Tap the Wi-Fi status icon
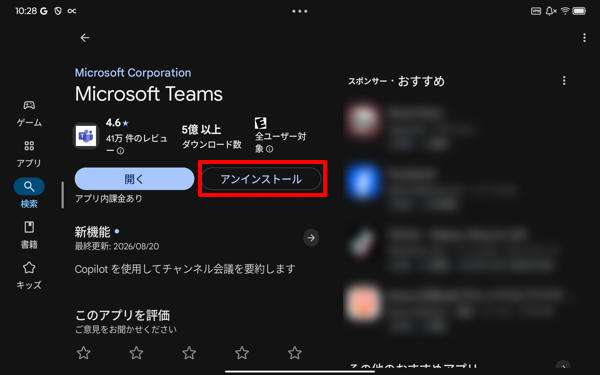The image size is (600, 375). tap(565, 11)
